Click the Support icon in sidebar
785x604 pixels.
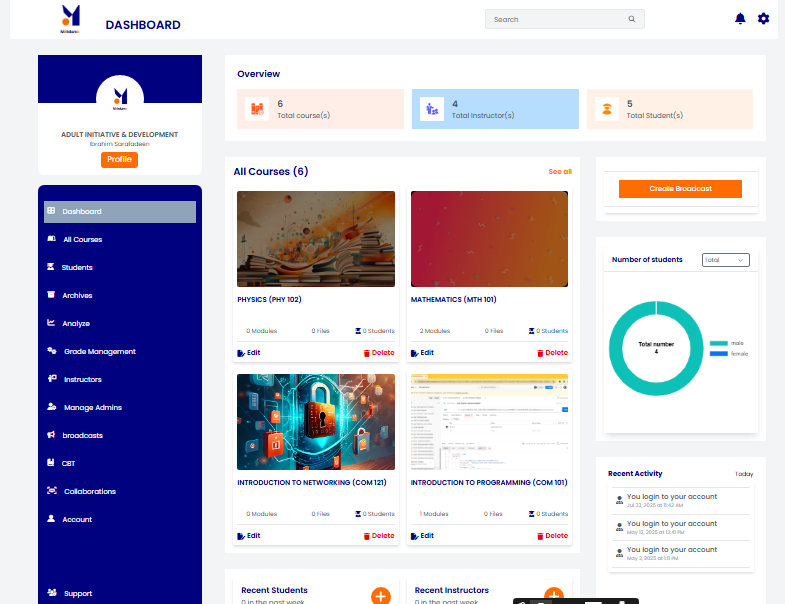pos(52,593)
